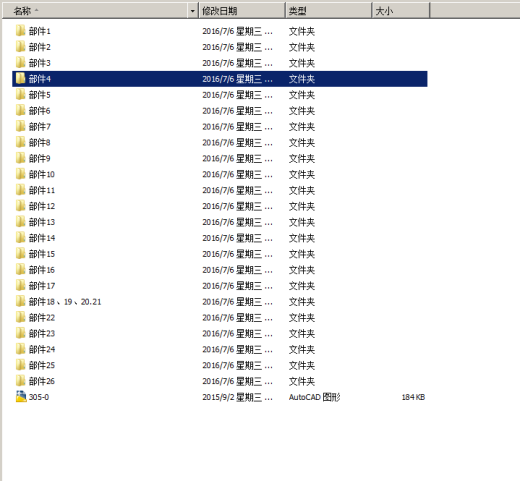Click the 部件14 folder icon
Screen dimensions: 520x481
(20, 238)
